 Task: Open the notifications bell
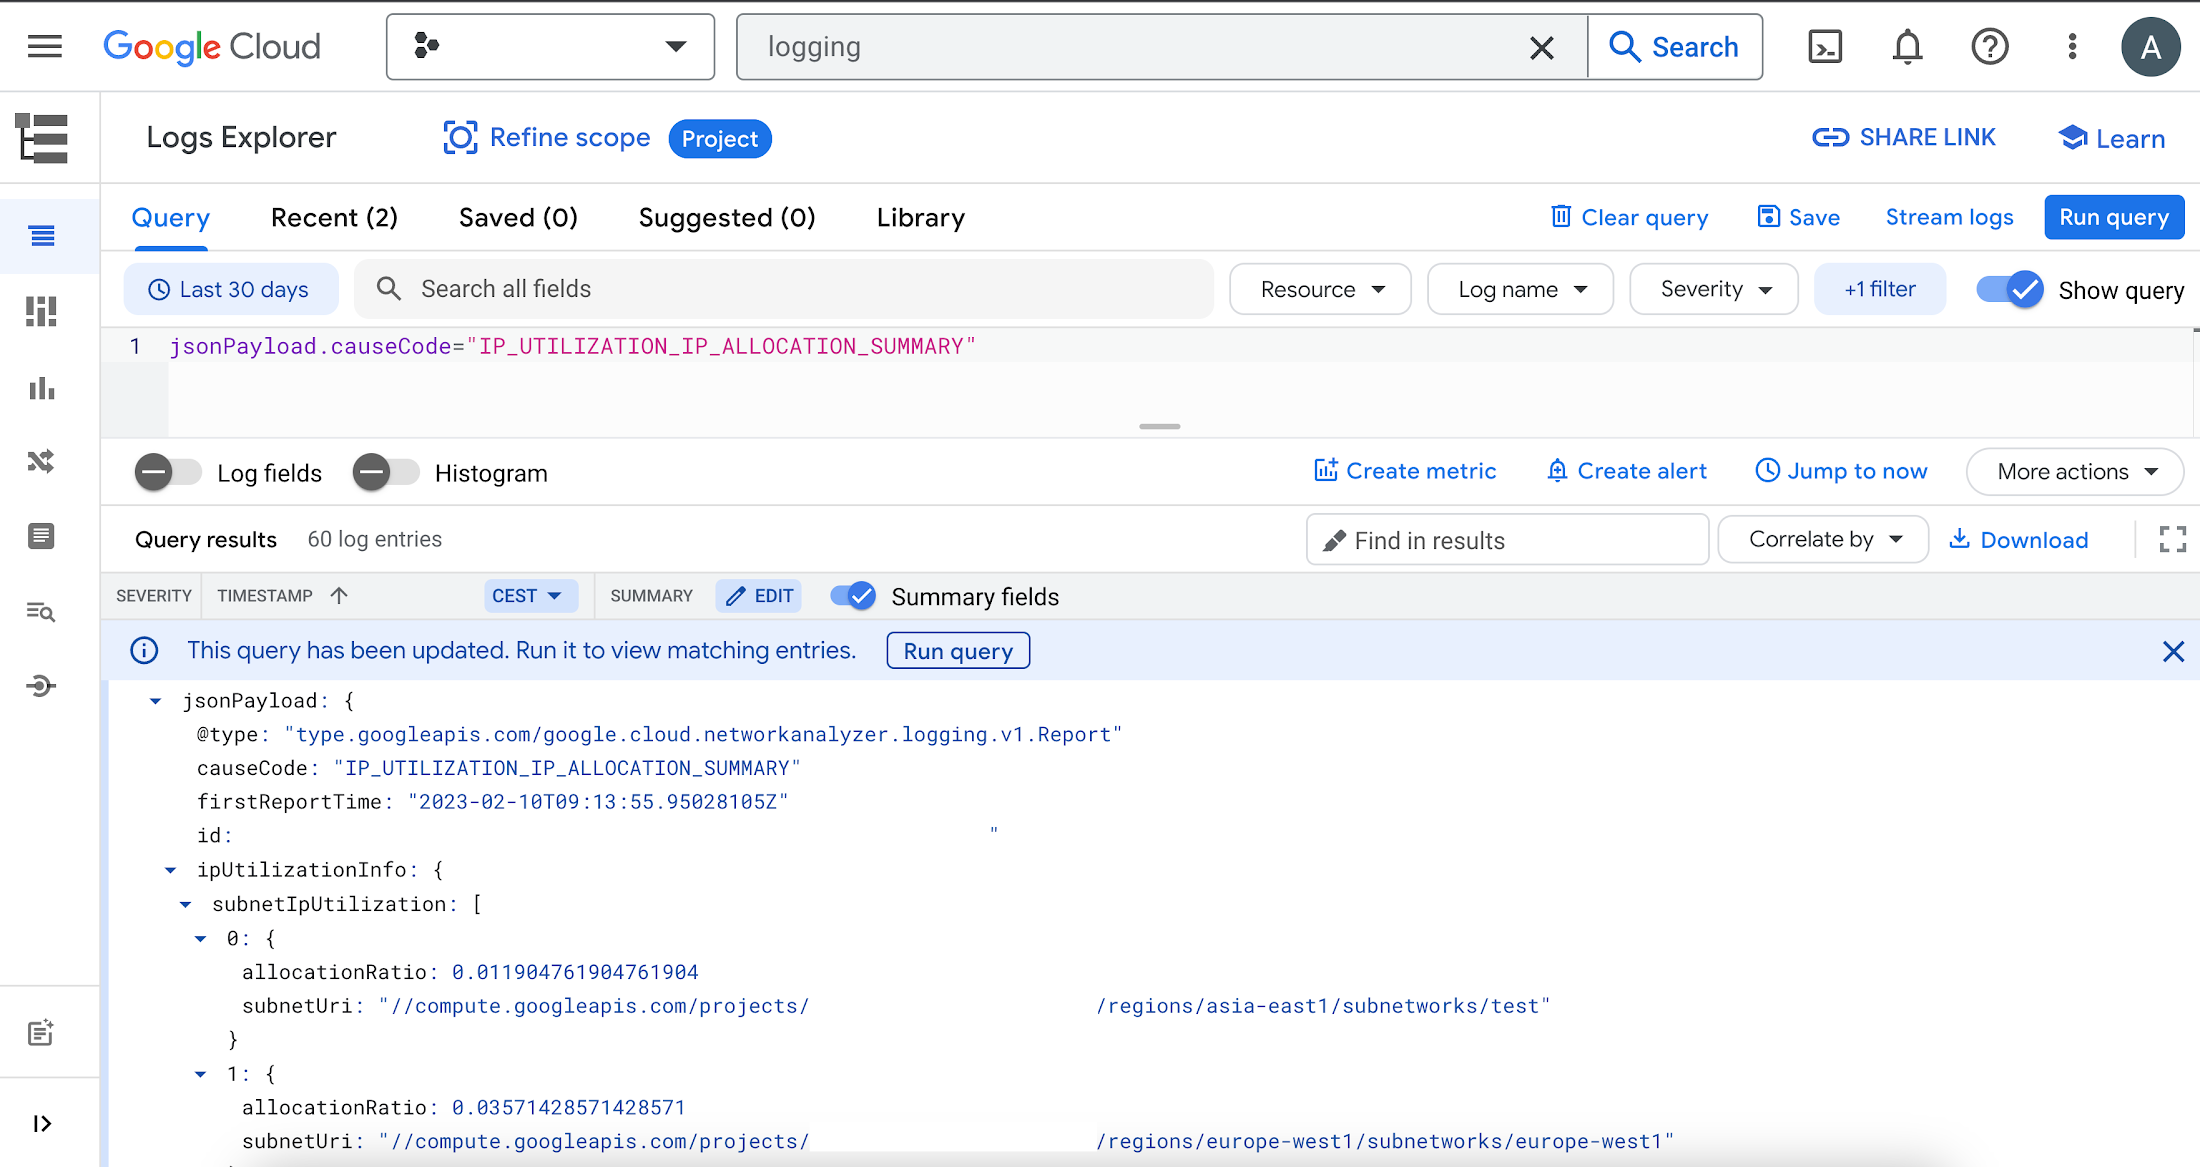click(x=1907, y=46)
